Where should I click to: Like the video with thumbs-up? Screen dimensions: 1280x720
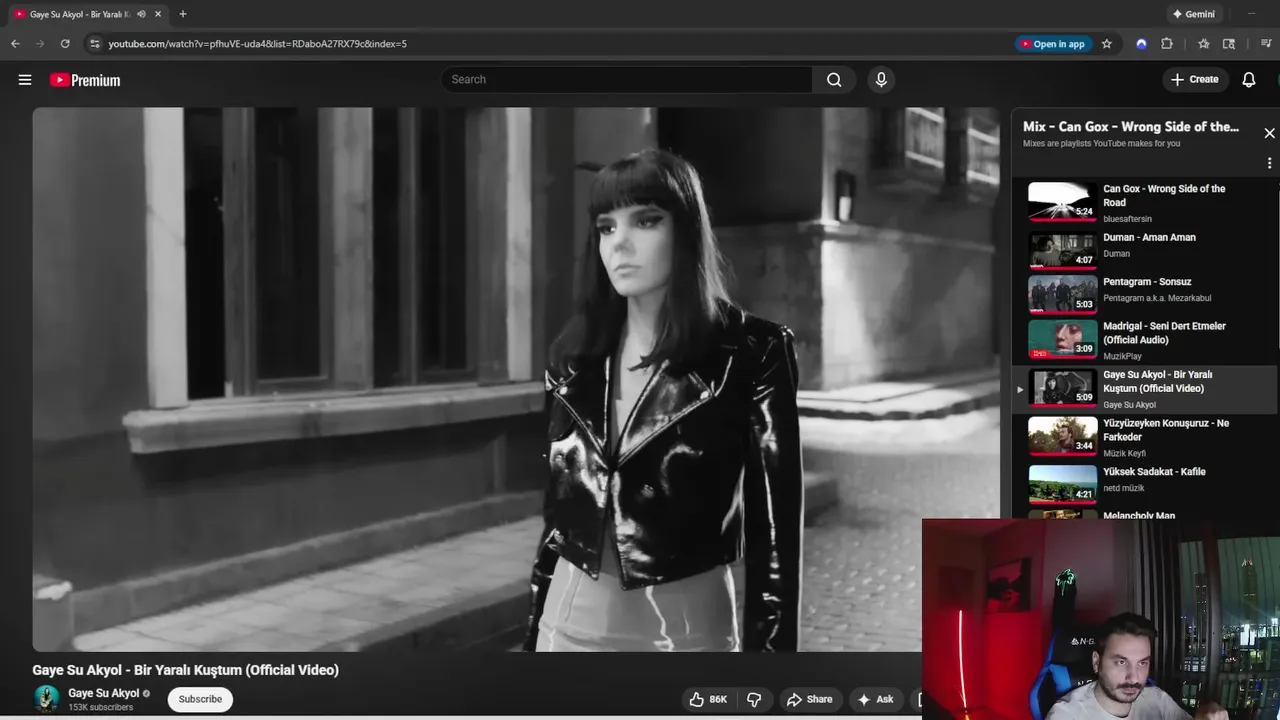pos(707,699)
